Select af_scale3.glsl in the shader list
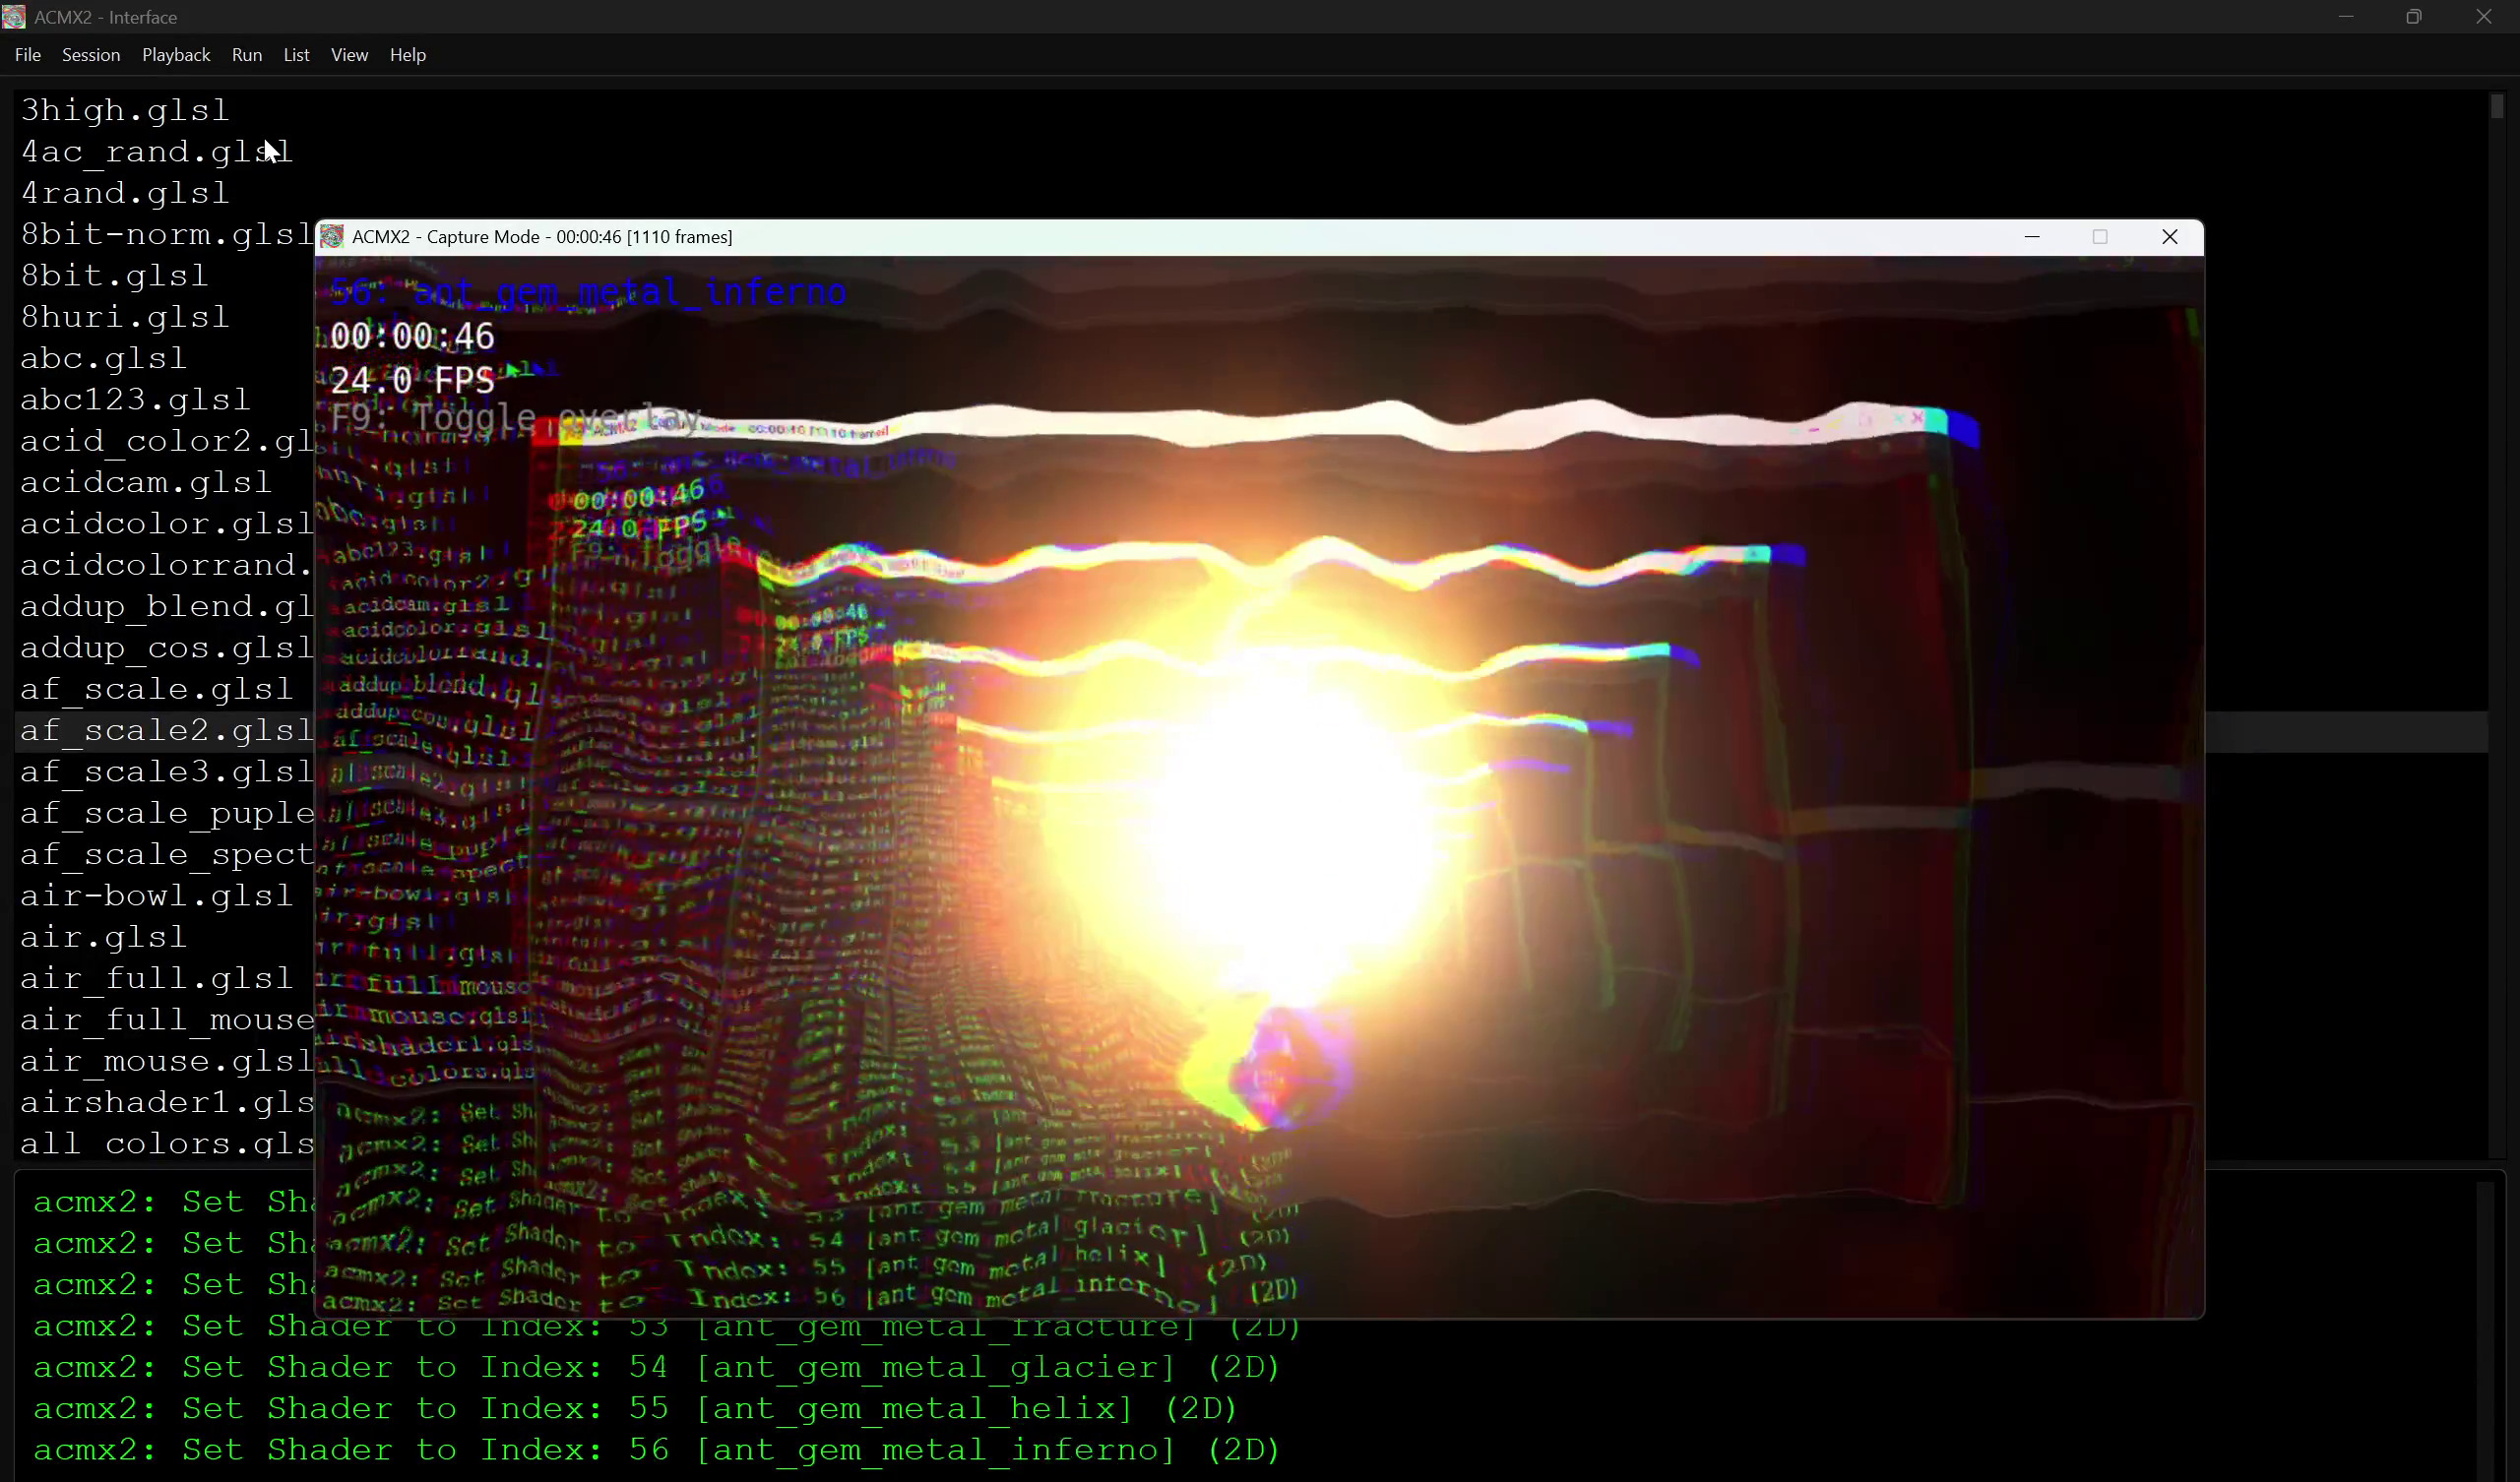Image resolution: width=2520 pixels, height=1482 pixels. [166, 772]
